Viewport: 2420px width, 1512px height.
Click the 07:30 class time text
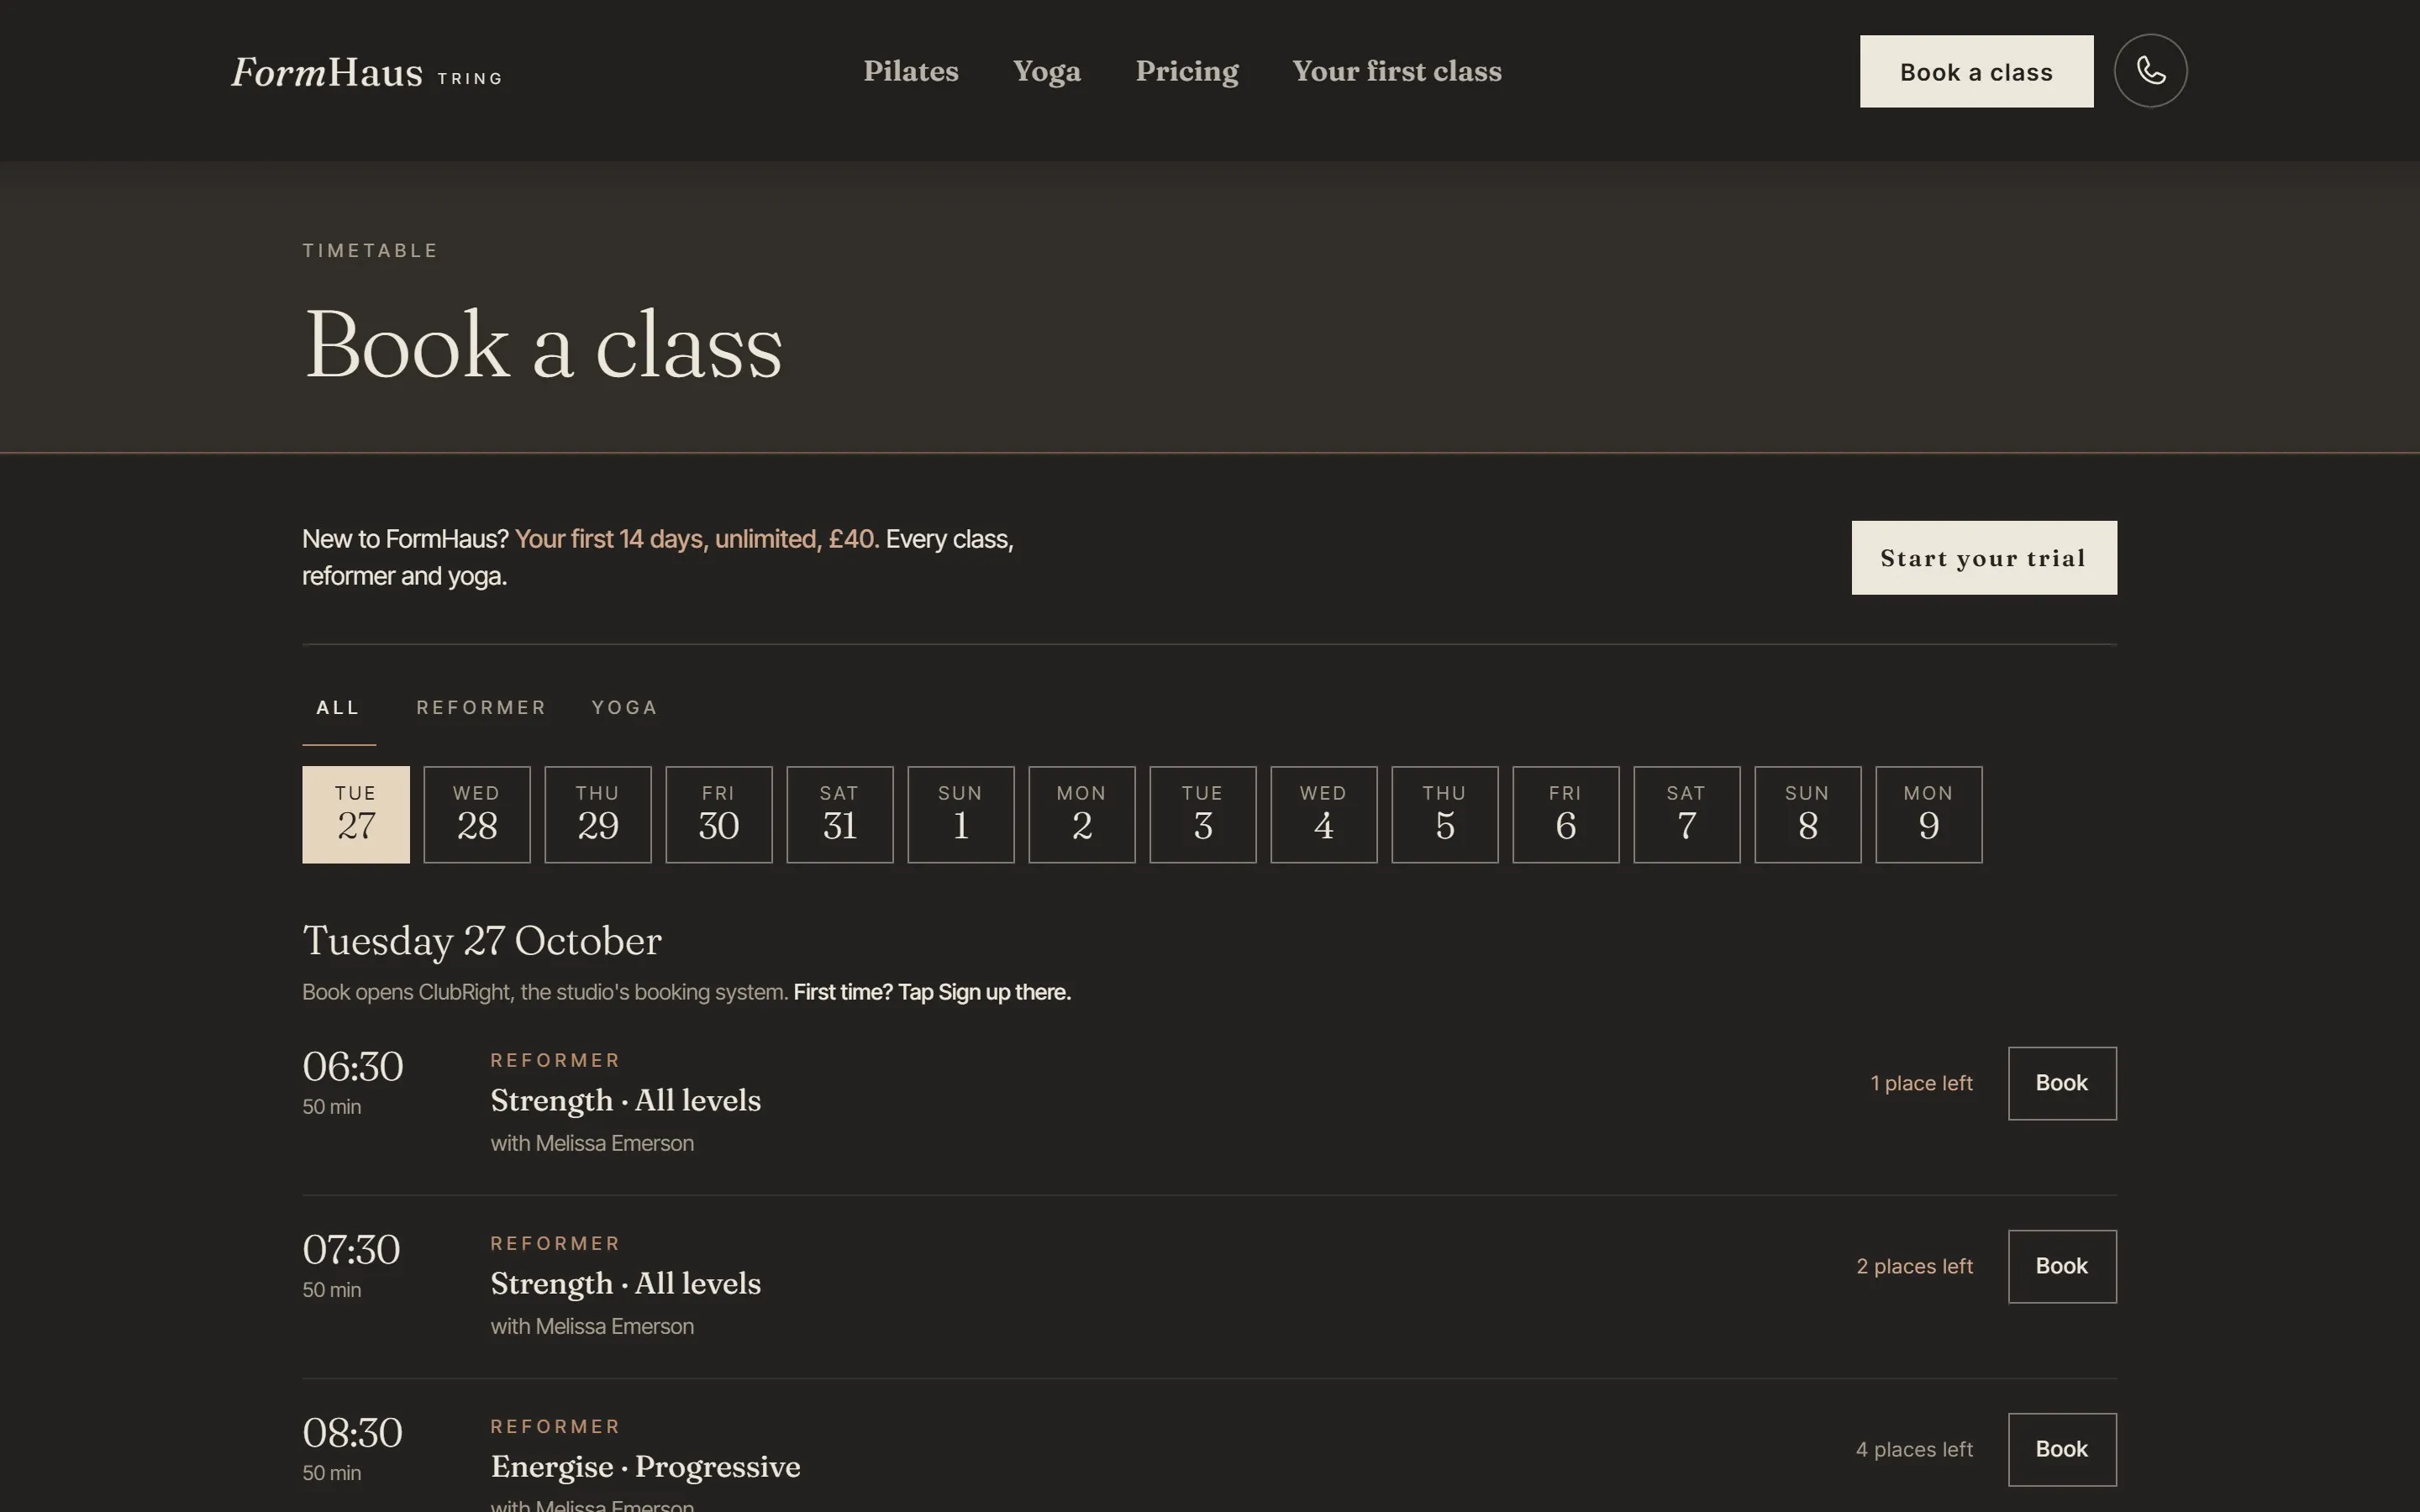pos(351,1249)
